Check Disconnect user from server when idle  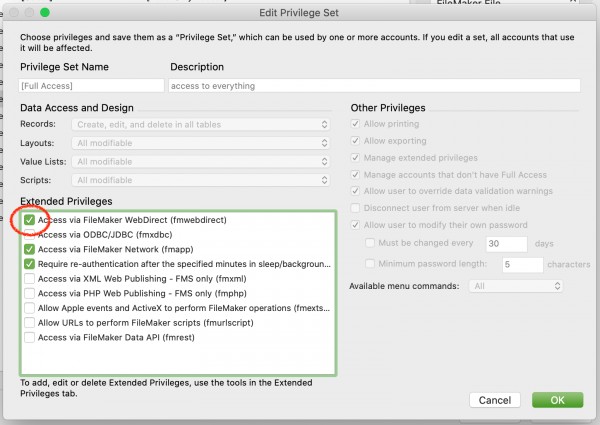[355, 208]
